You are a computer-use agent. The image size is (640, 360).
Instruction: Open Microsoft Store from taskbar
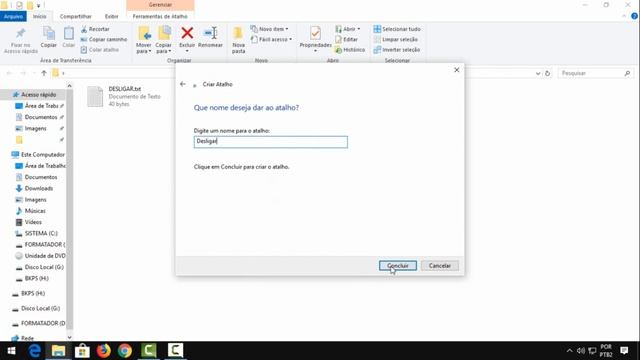coord(82,351)
